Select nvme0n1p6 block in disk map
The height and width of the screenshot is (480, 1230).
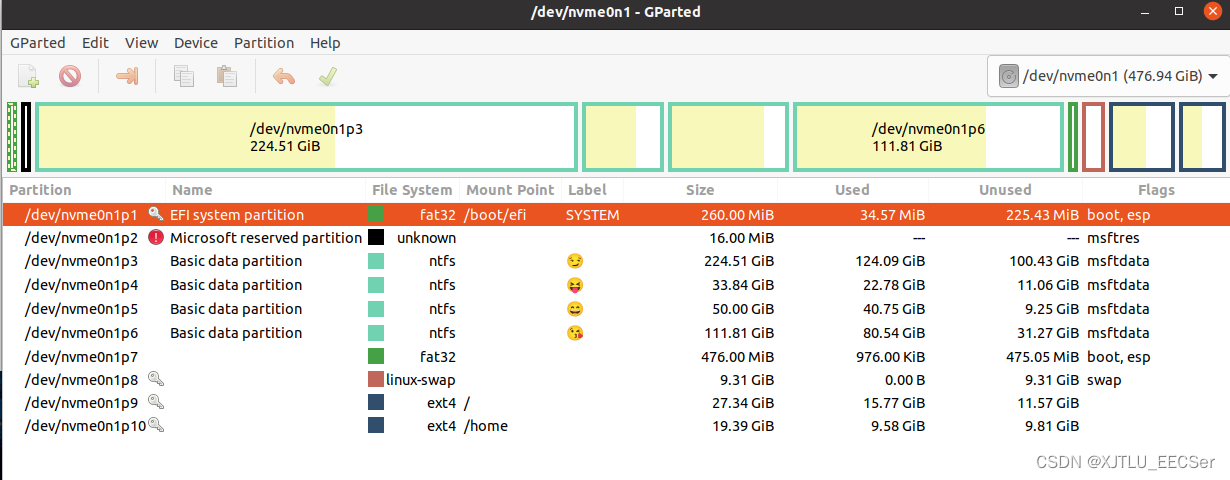928,137
